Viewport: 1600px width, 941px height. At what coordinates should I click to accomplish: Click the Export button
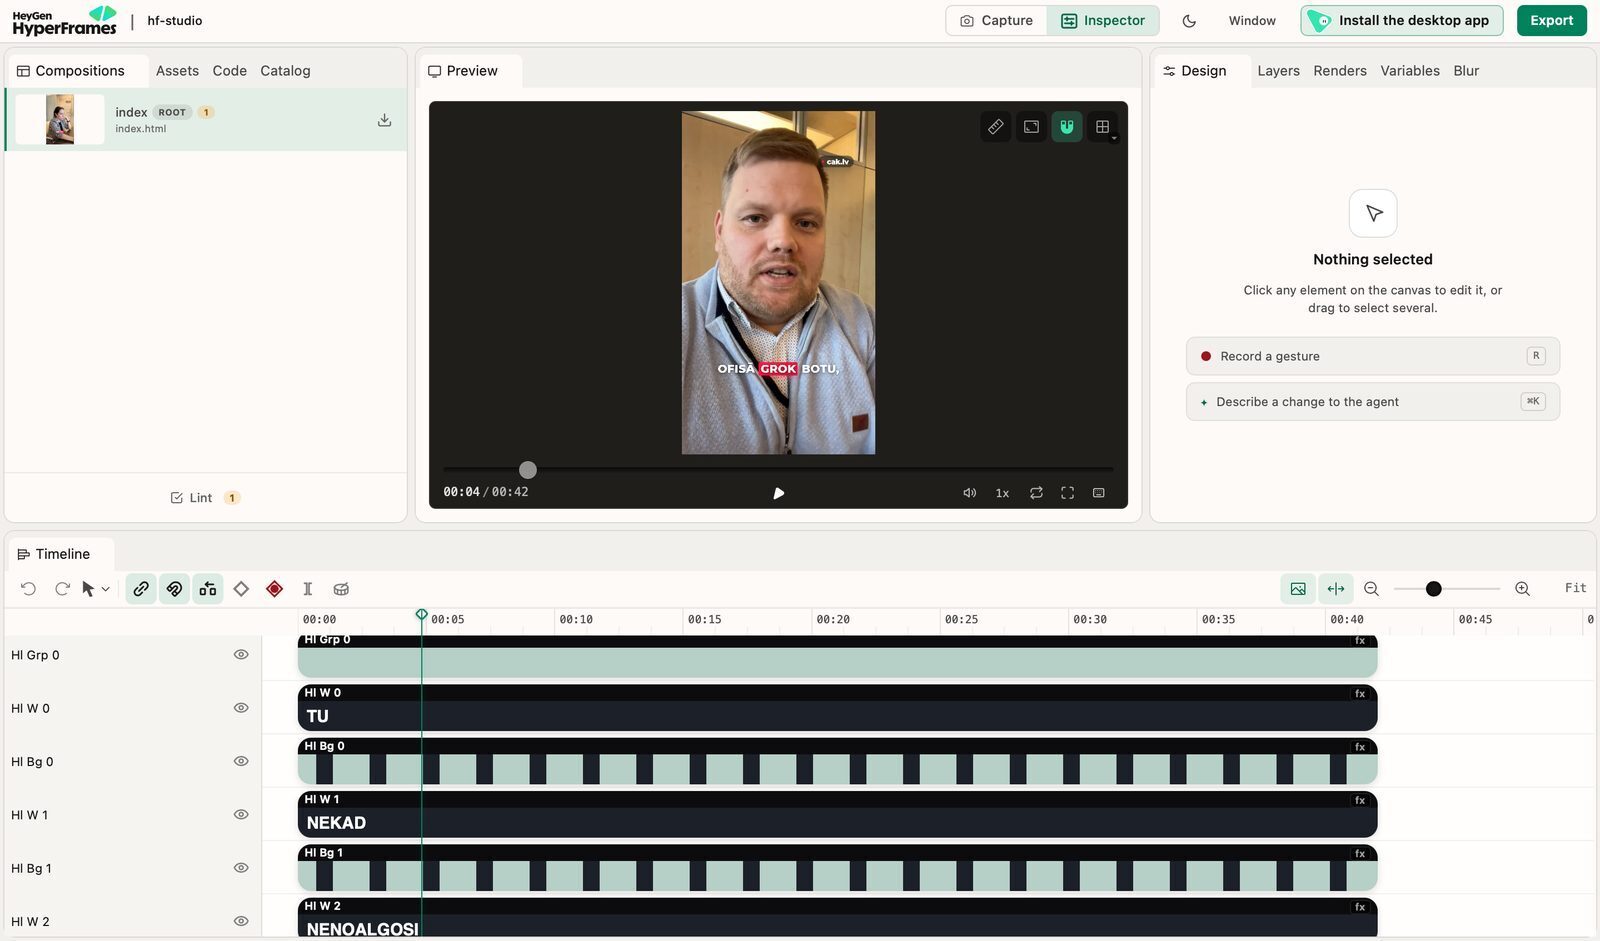pyautogui.click(x=1551, y=20)
